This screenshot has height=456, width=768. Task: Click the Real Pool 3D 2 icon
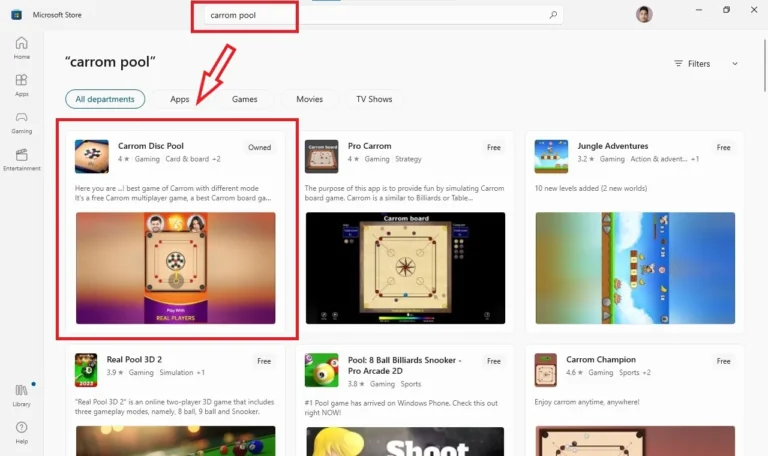tap(86, 370)
